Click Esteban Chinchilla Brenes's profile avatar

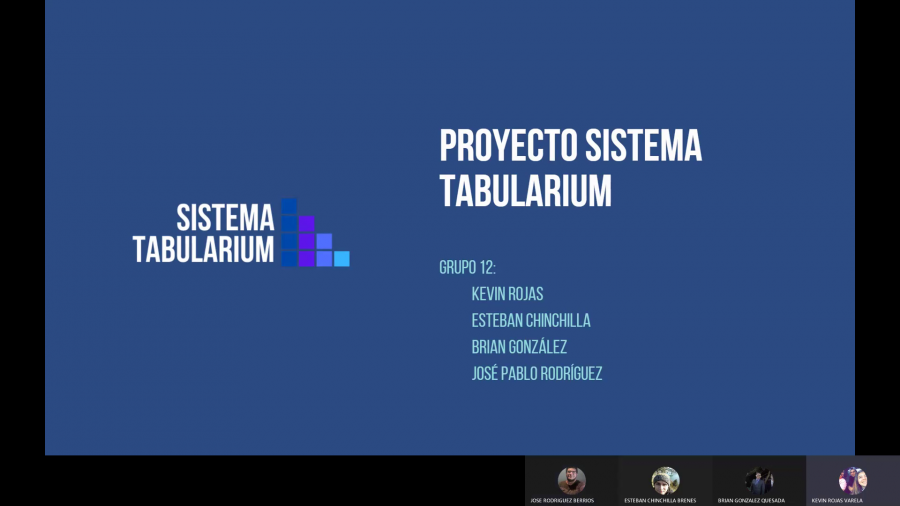point(665,480)
